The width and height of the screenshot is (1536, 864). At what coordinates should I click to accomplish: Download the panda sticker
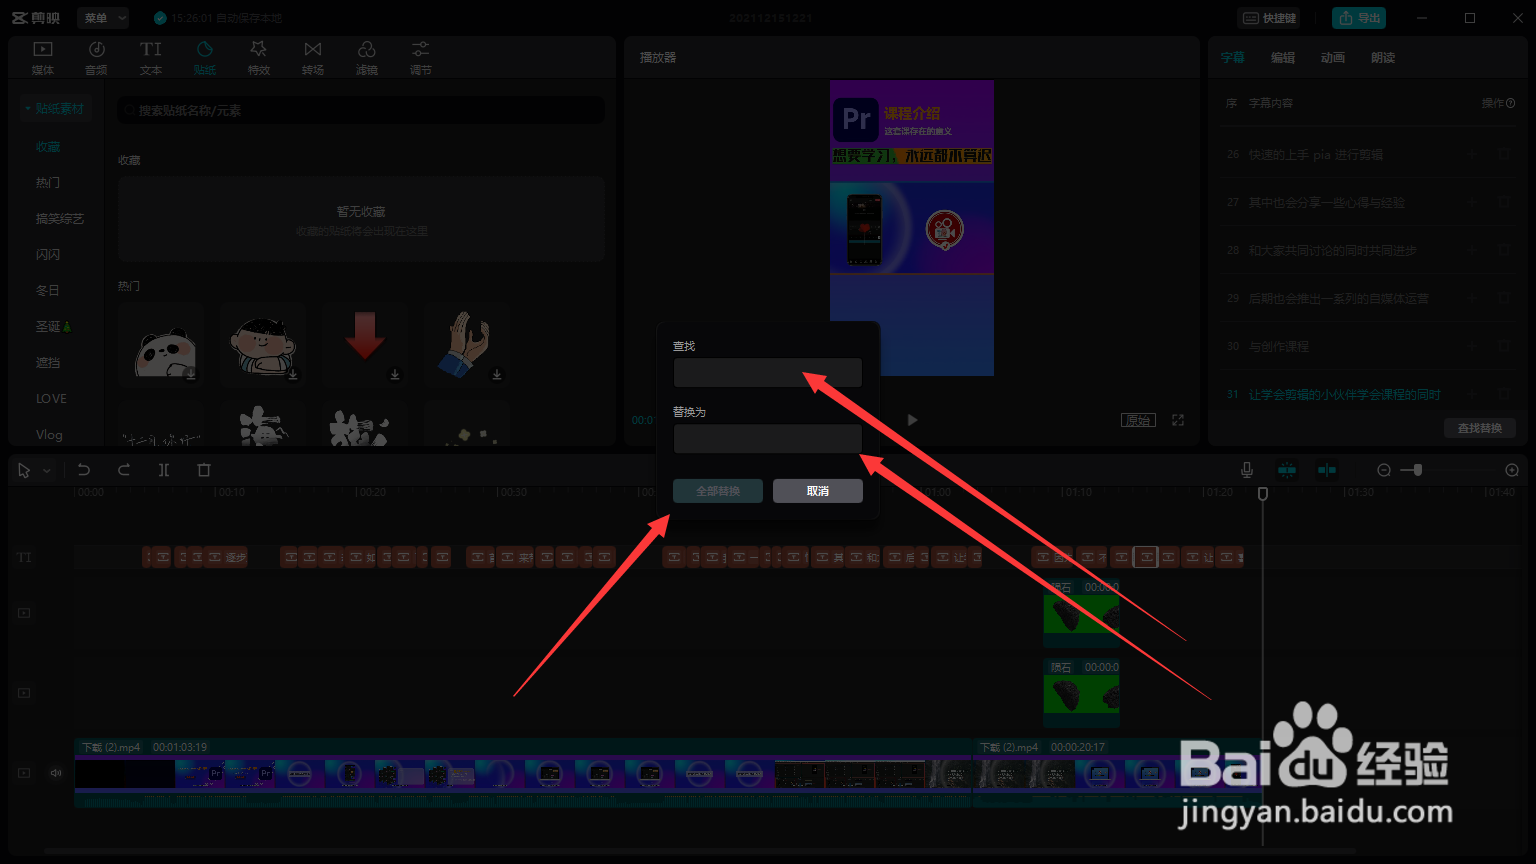191,374
